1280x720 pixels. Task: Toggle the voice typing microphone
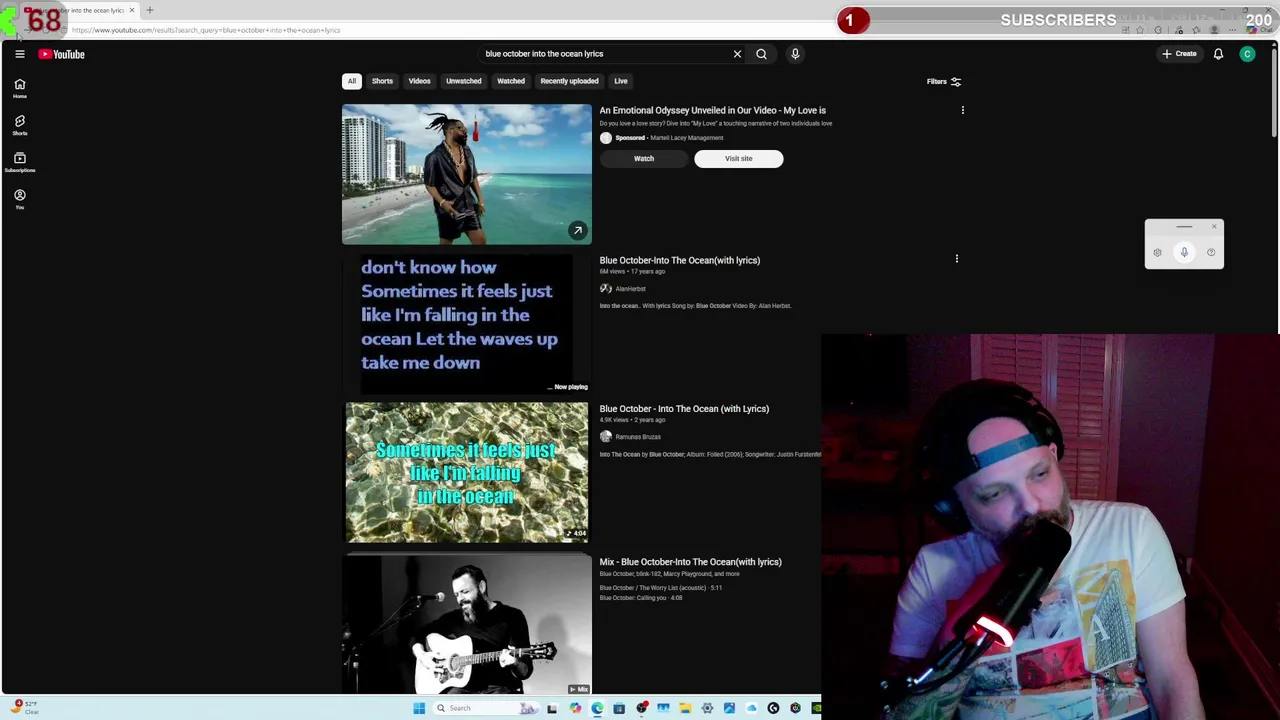[x=1184, y=252]
